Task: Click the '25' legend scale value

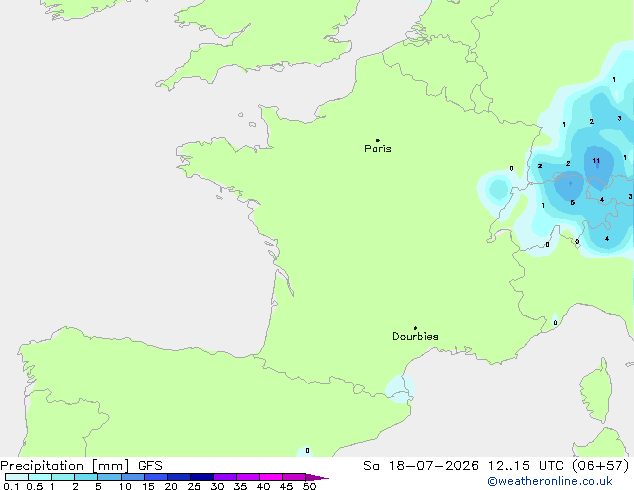Action: [x=194, y=486]
